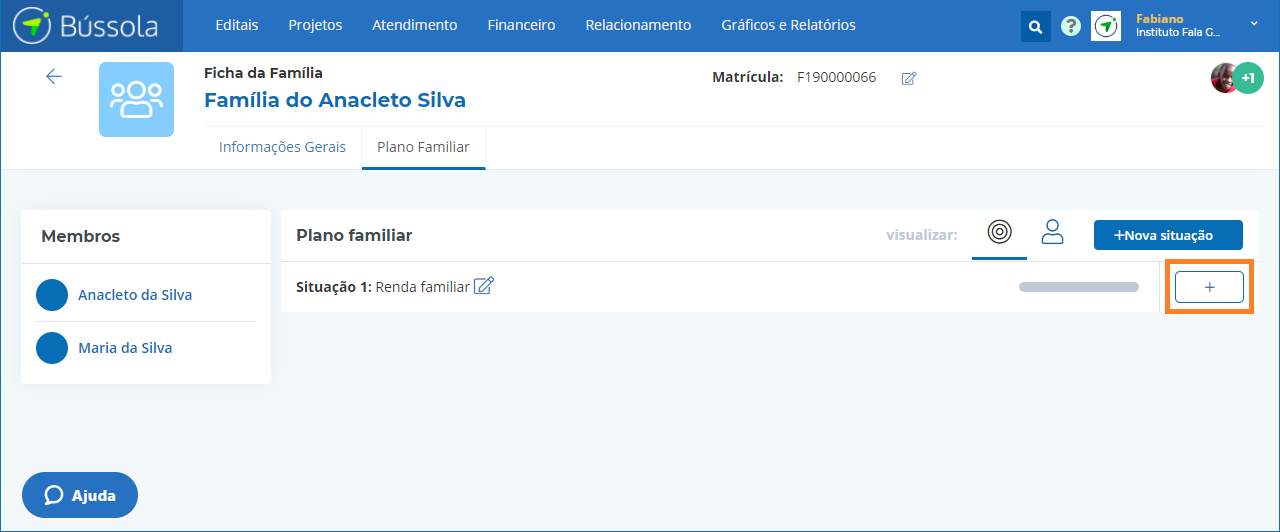Click the family group avatar icon

point(136,99)
